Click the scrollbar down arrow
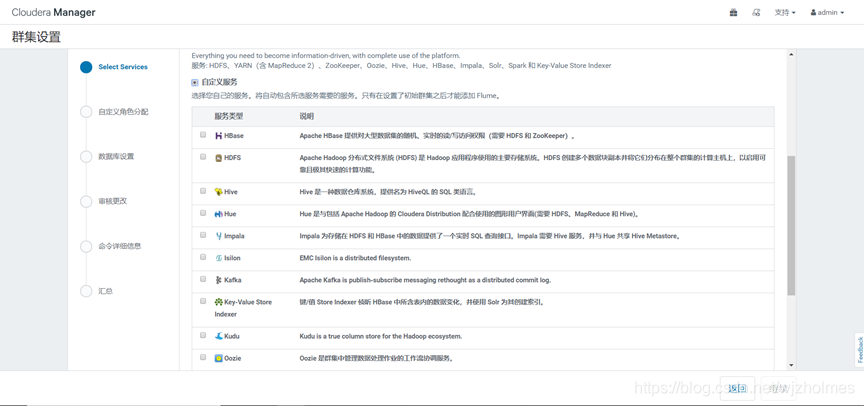 click(x=791, y=365)
